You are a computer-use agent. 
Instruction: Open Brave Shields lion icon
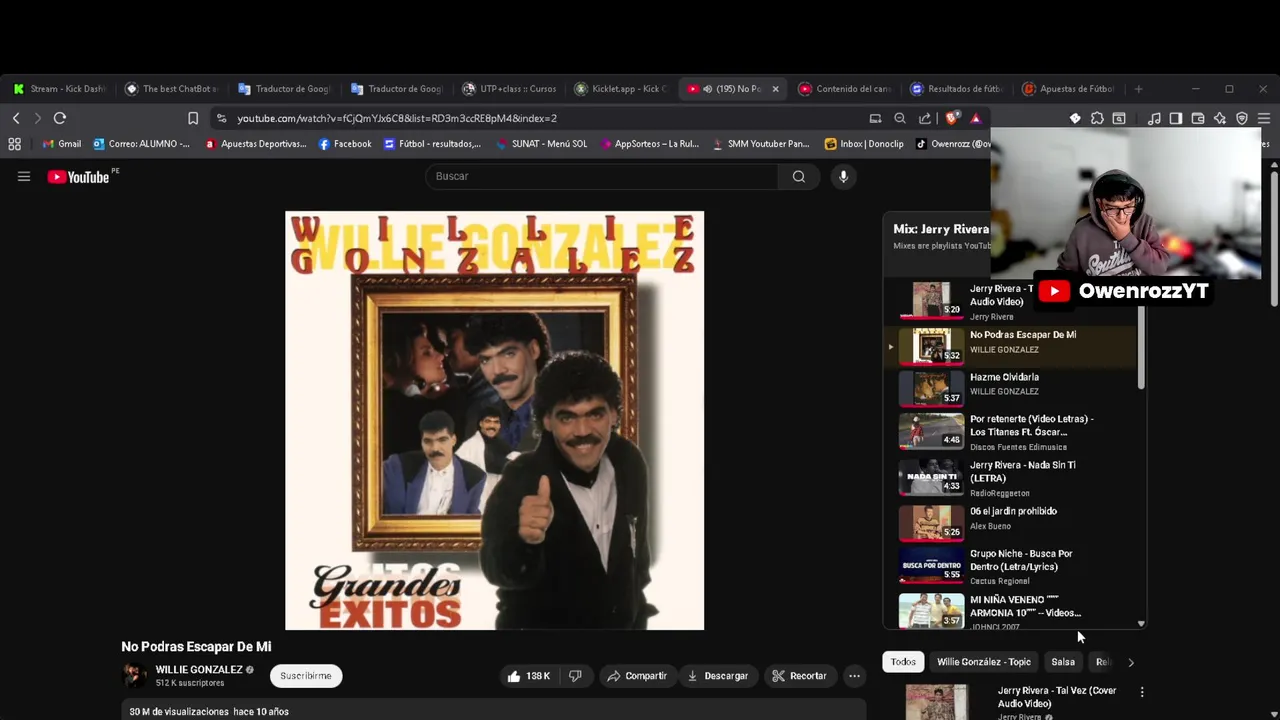point(952,118)
